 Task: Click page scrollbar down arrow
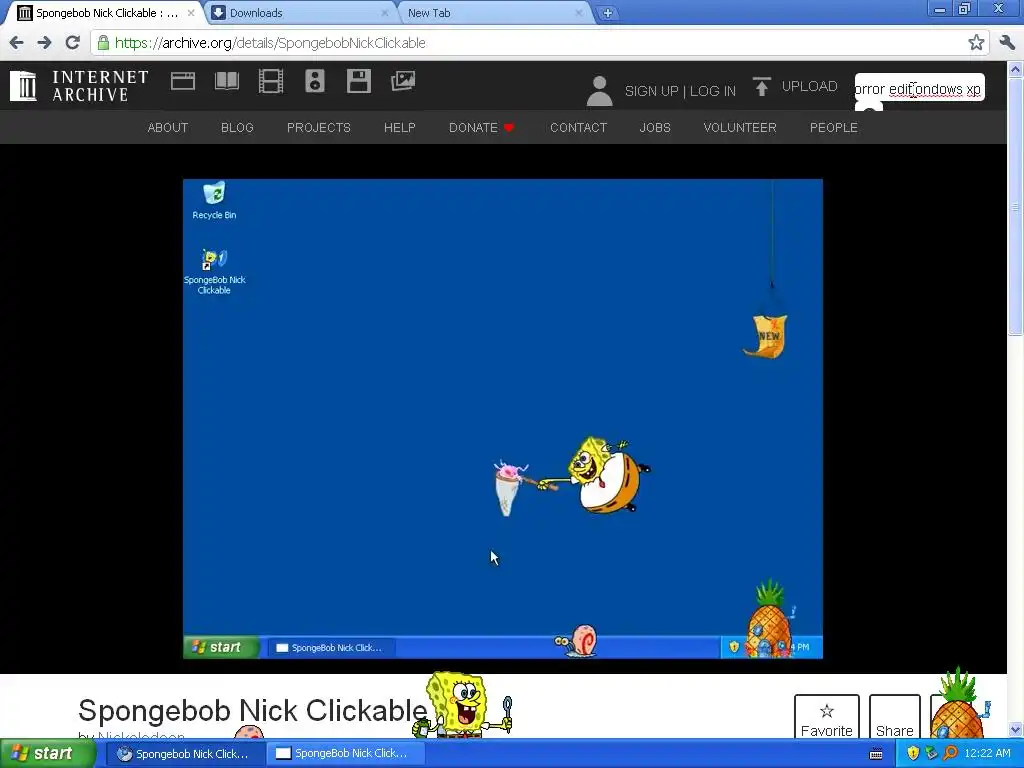(x=1015, y=730)
